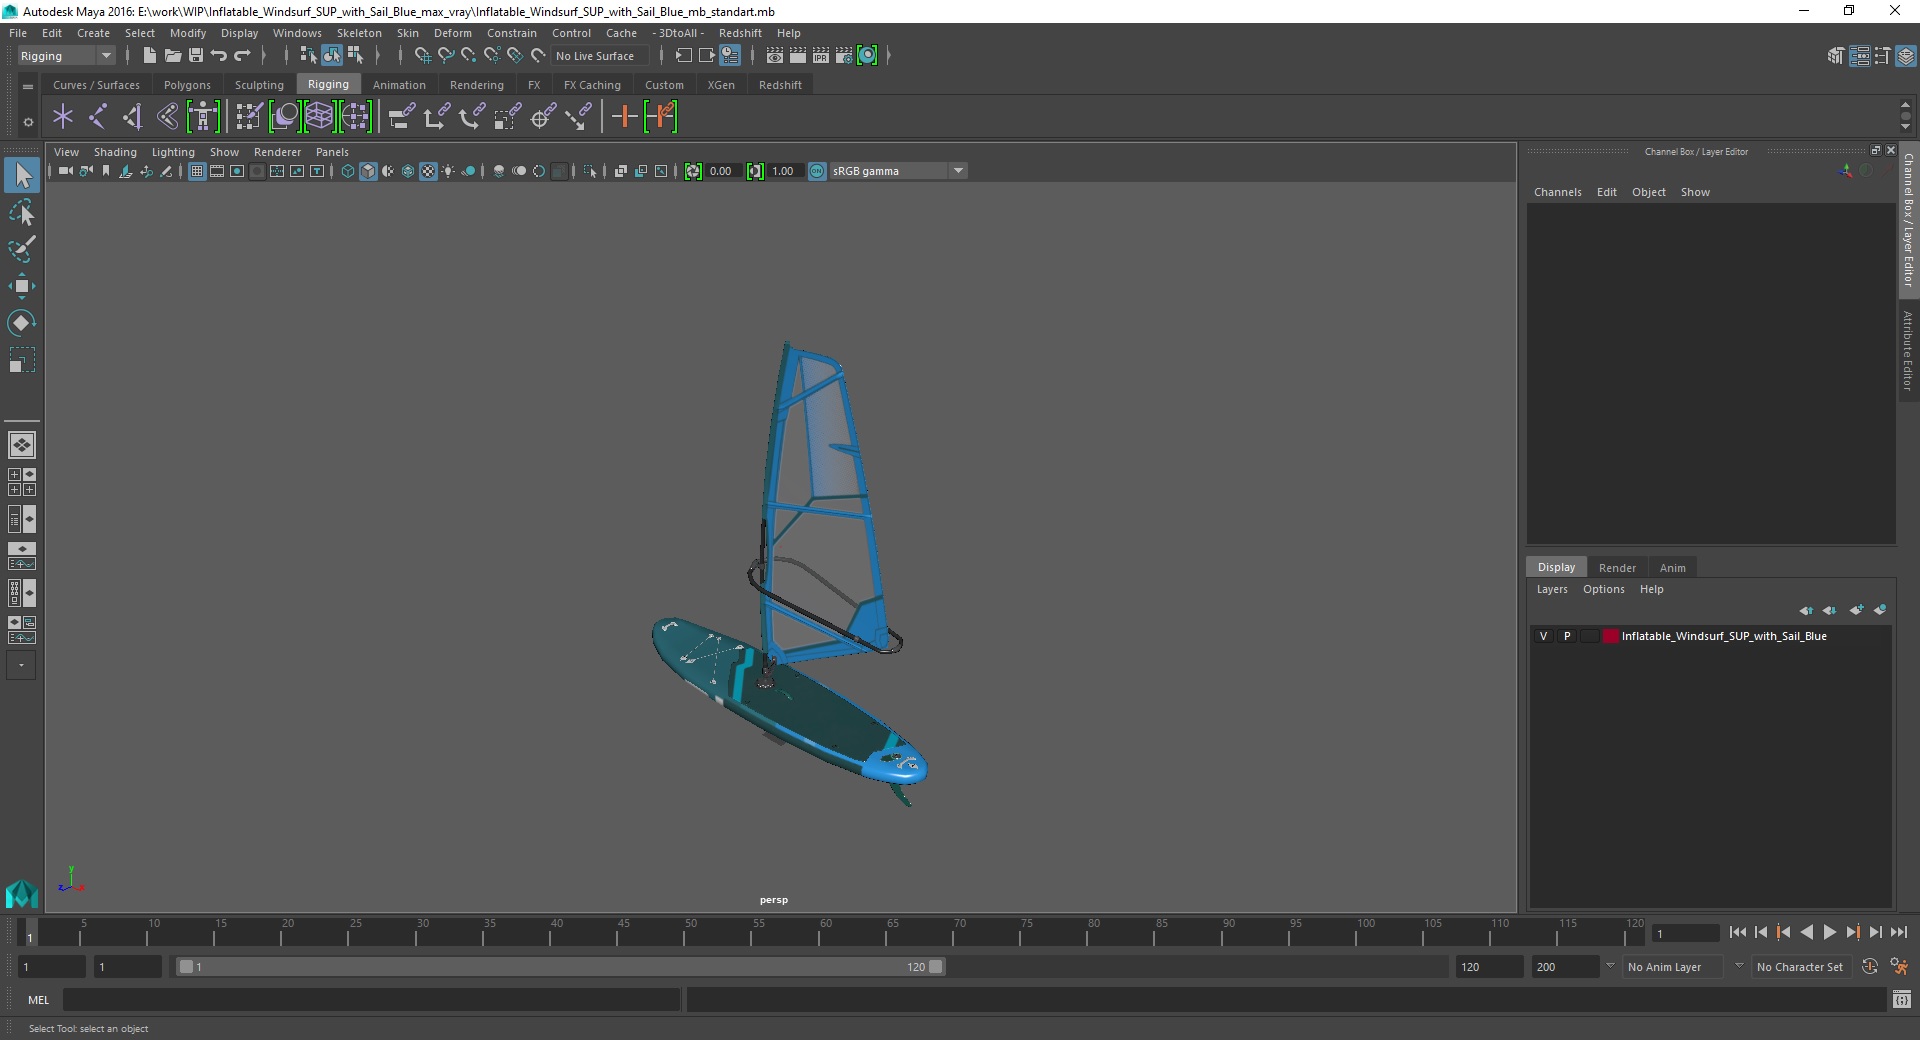Viewport: 1920px width, 1040px height.
Task: Go to the start of playback range
Action: click(x=1737, y=932)
